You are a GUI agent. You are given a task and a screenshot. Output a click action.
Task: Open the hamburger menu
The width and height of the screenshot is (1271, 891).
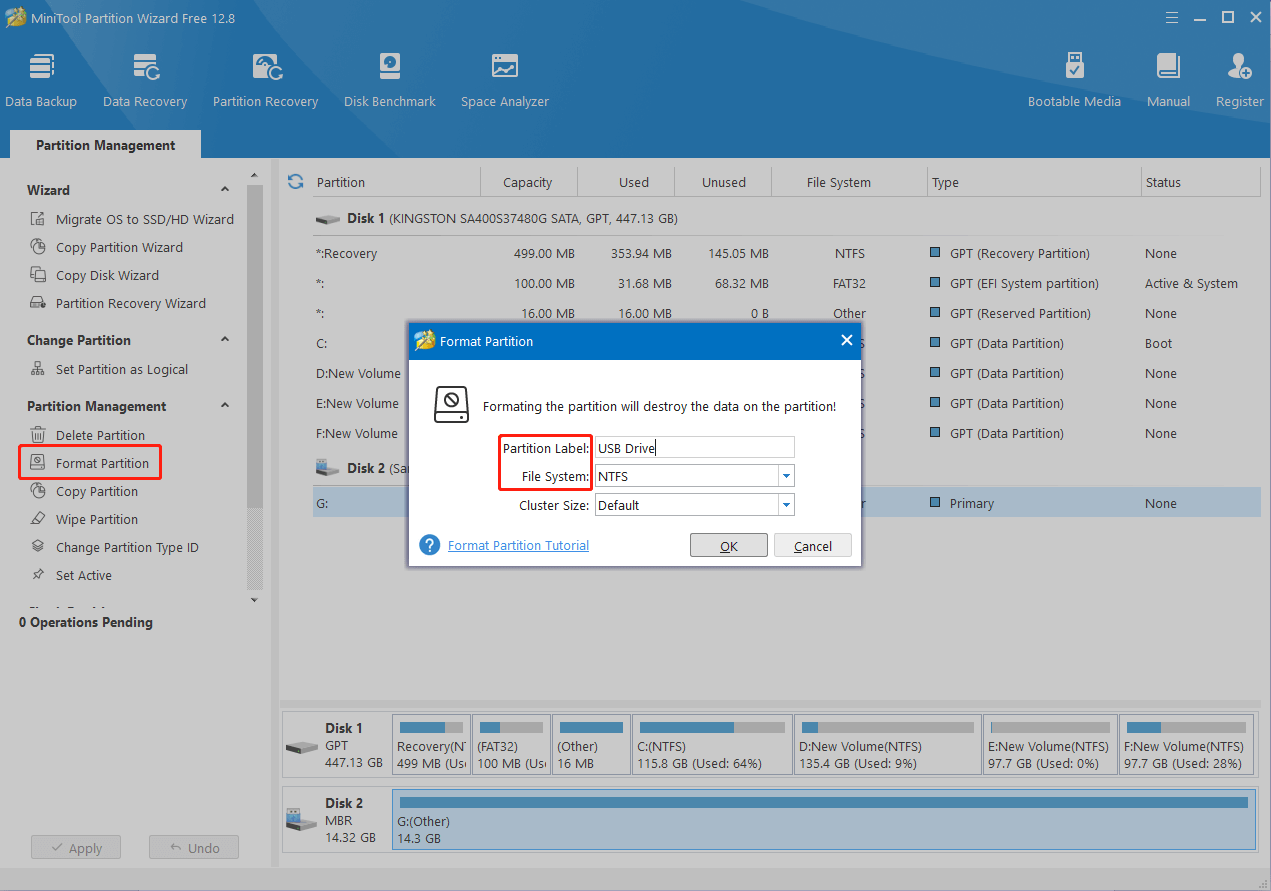point(1171,17)
